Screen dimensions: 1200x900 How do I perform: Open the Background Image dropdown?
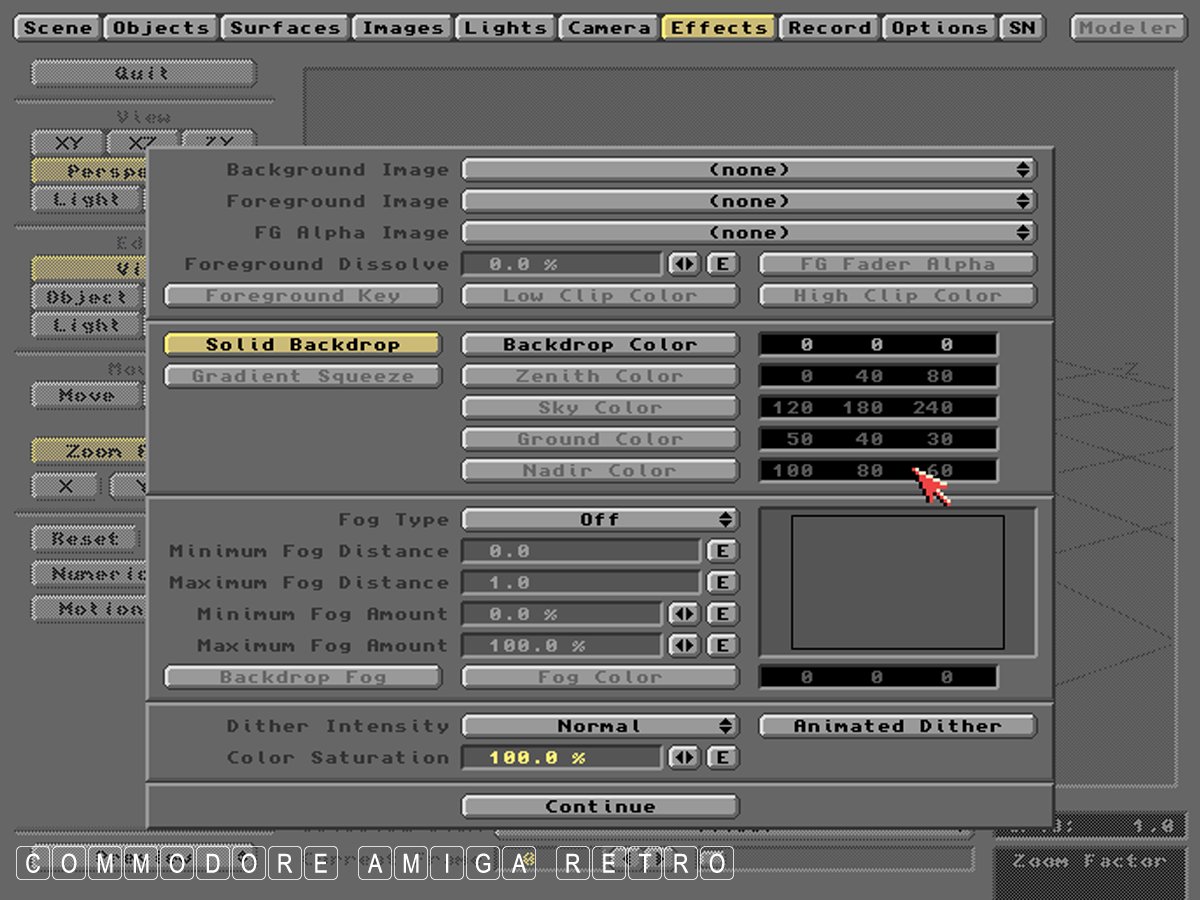click(748, 170)
